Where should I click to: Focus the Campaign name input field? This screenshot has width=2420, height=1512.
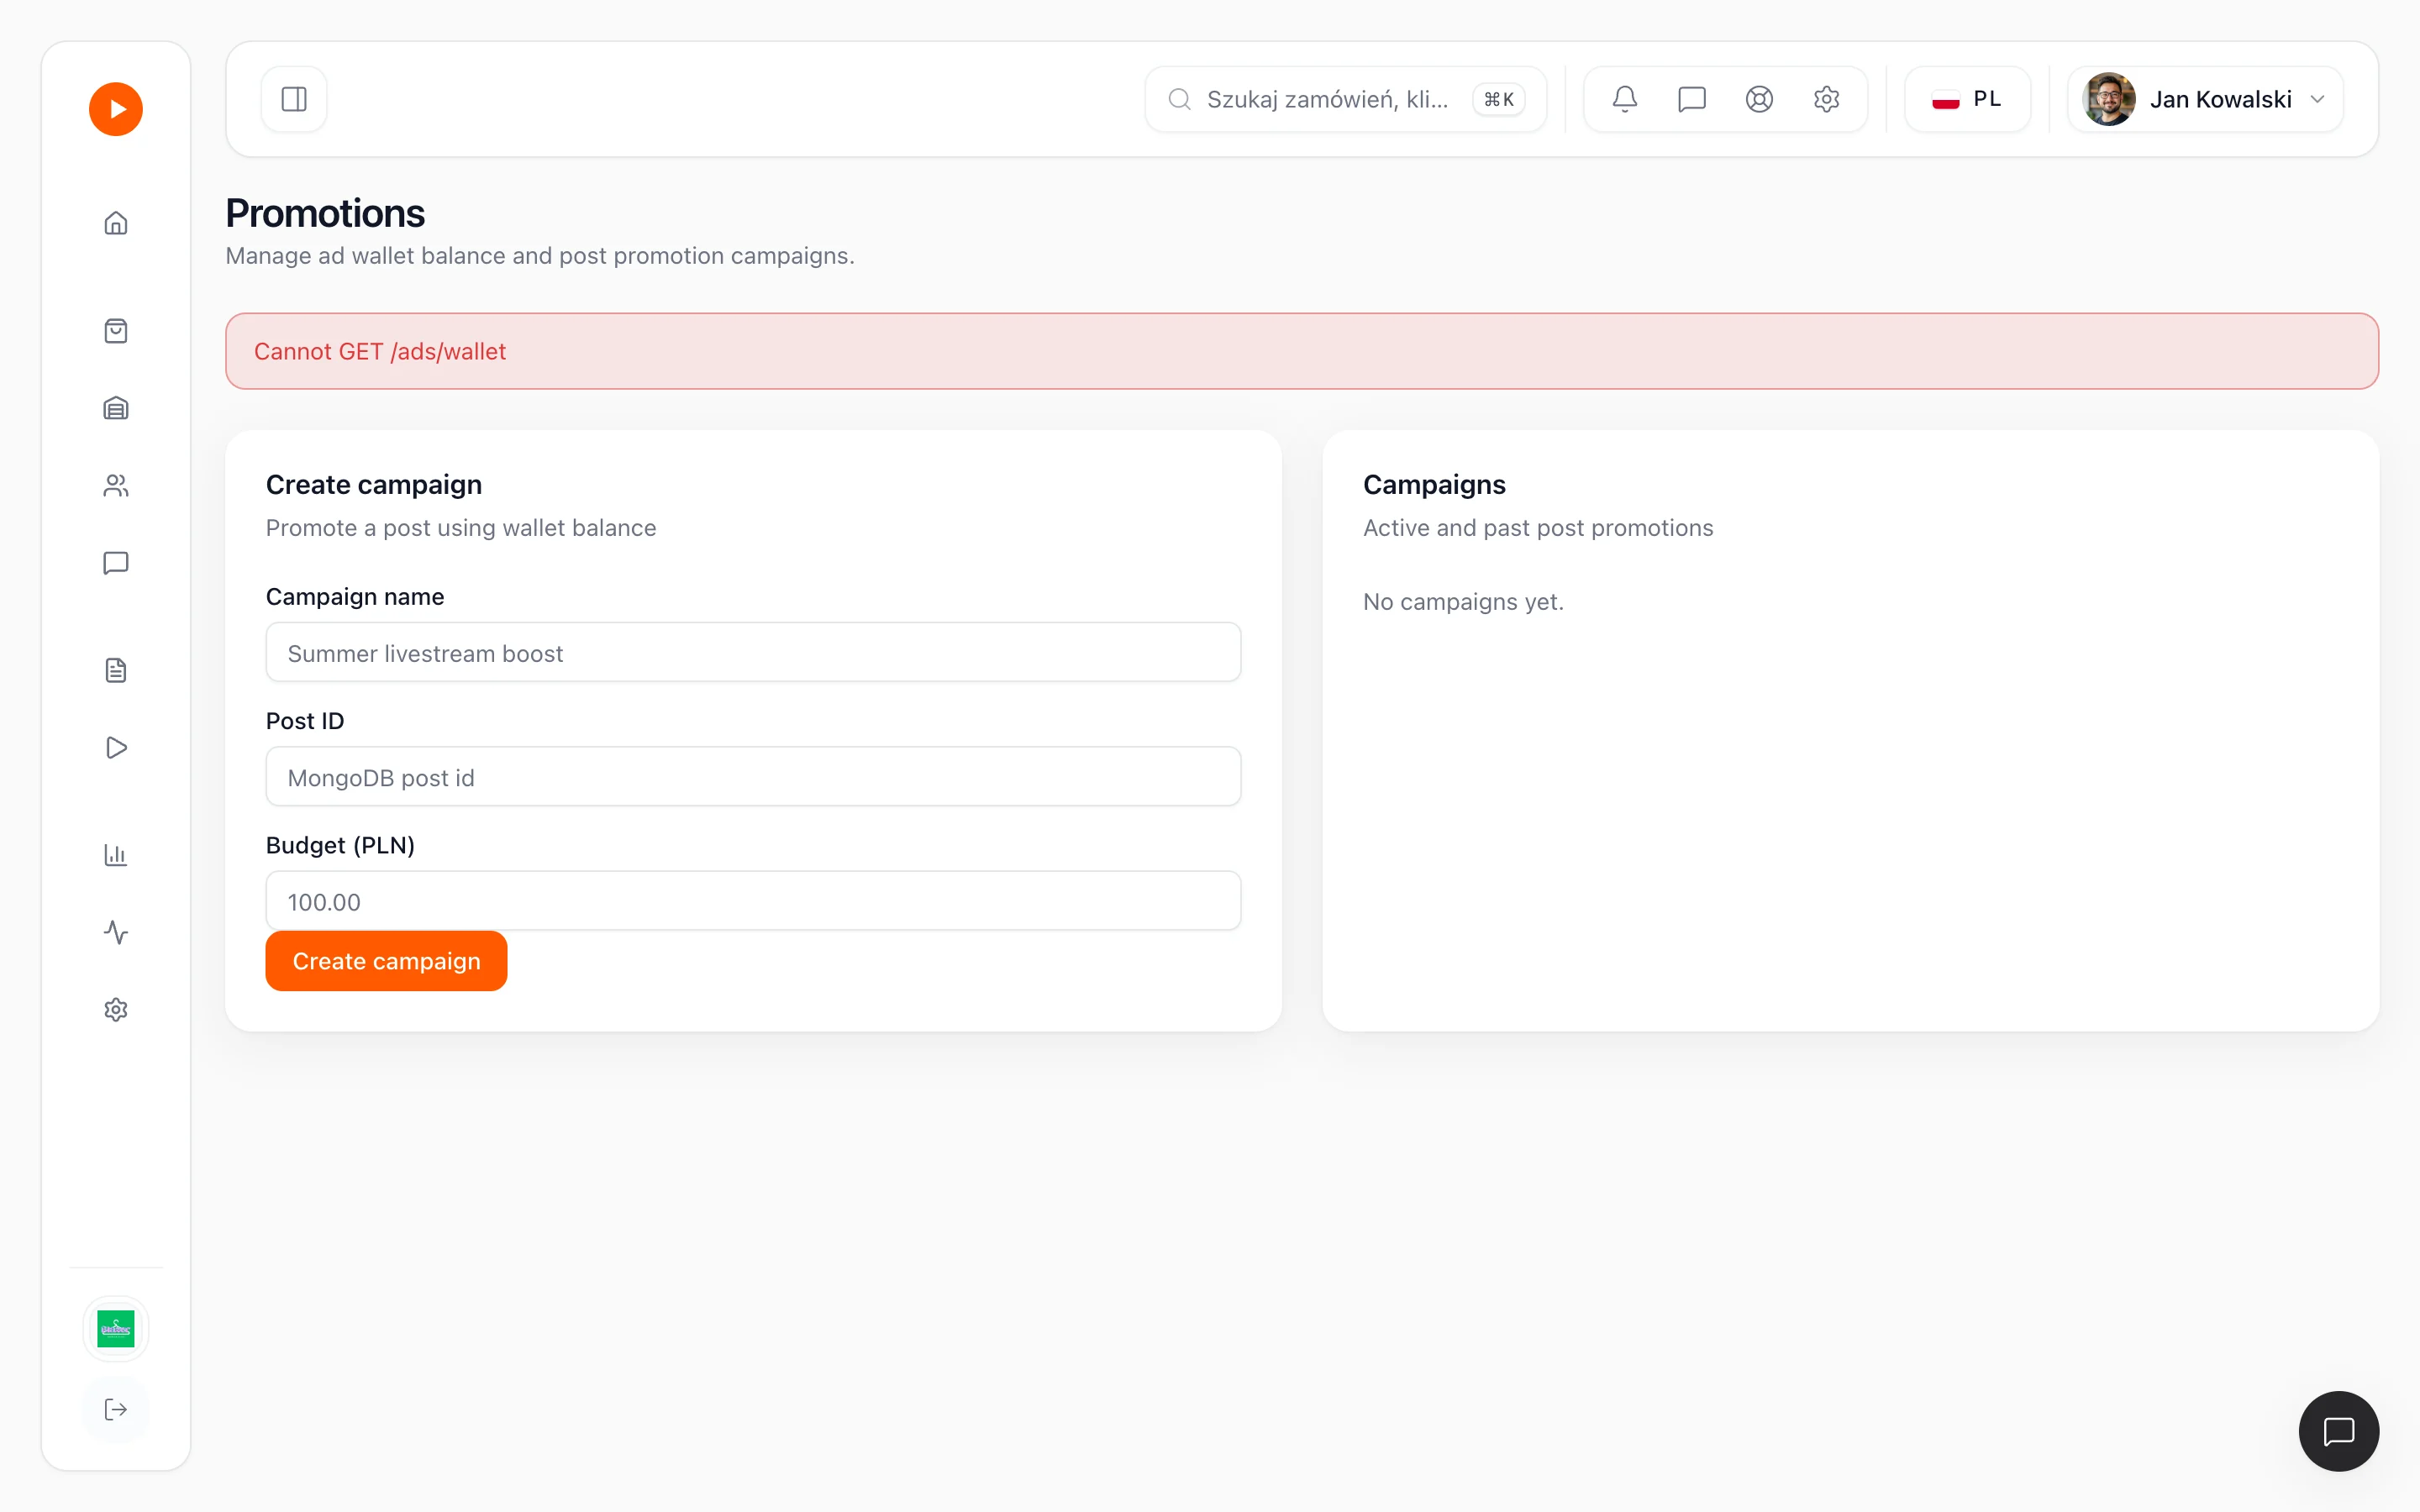(753, 653)
